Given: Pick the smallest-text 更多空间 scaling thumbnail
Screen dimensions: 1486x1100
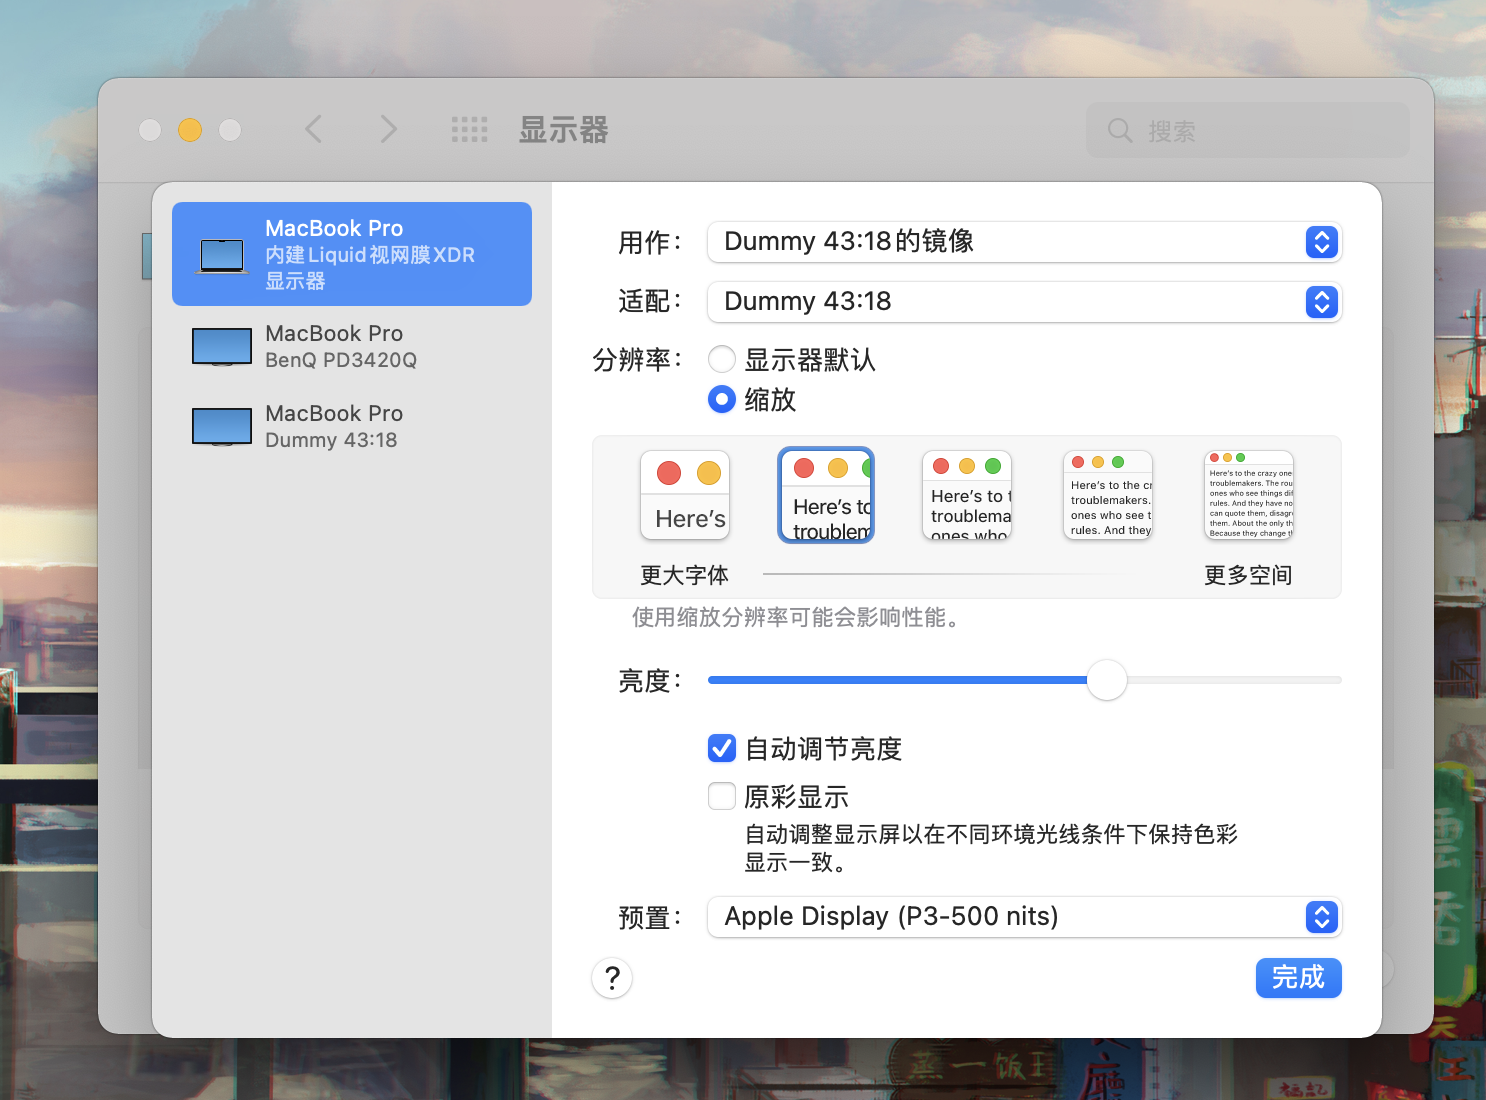Looking at the screenshot, I should coord(1249,495).
